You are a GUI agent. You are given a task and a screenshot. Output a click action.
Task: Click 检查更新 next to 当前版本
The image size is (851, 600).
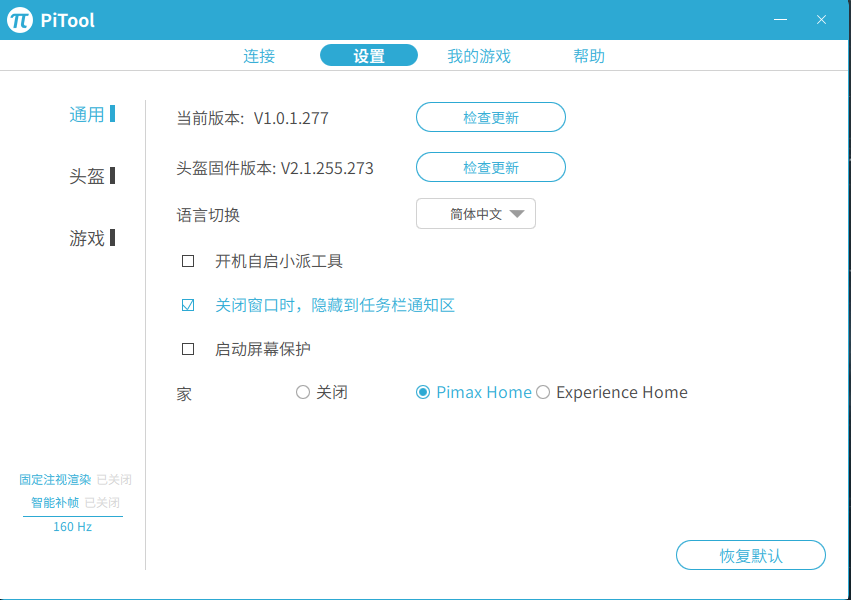[491, 117]
